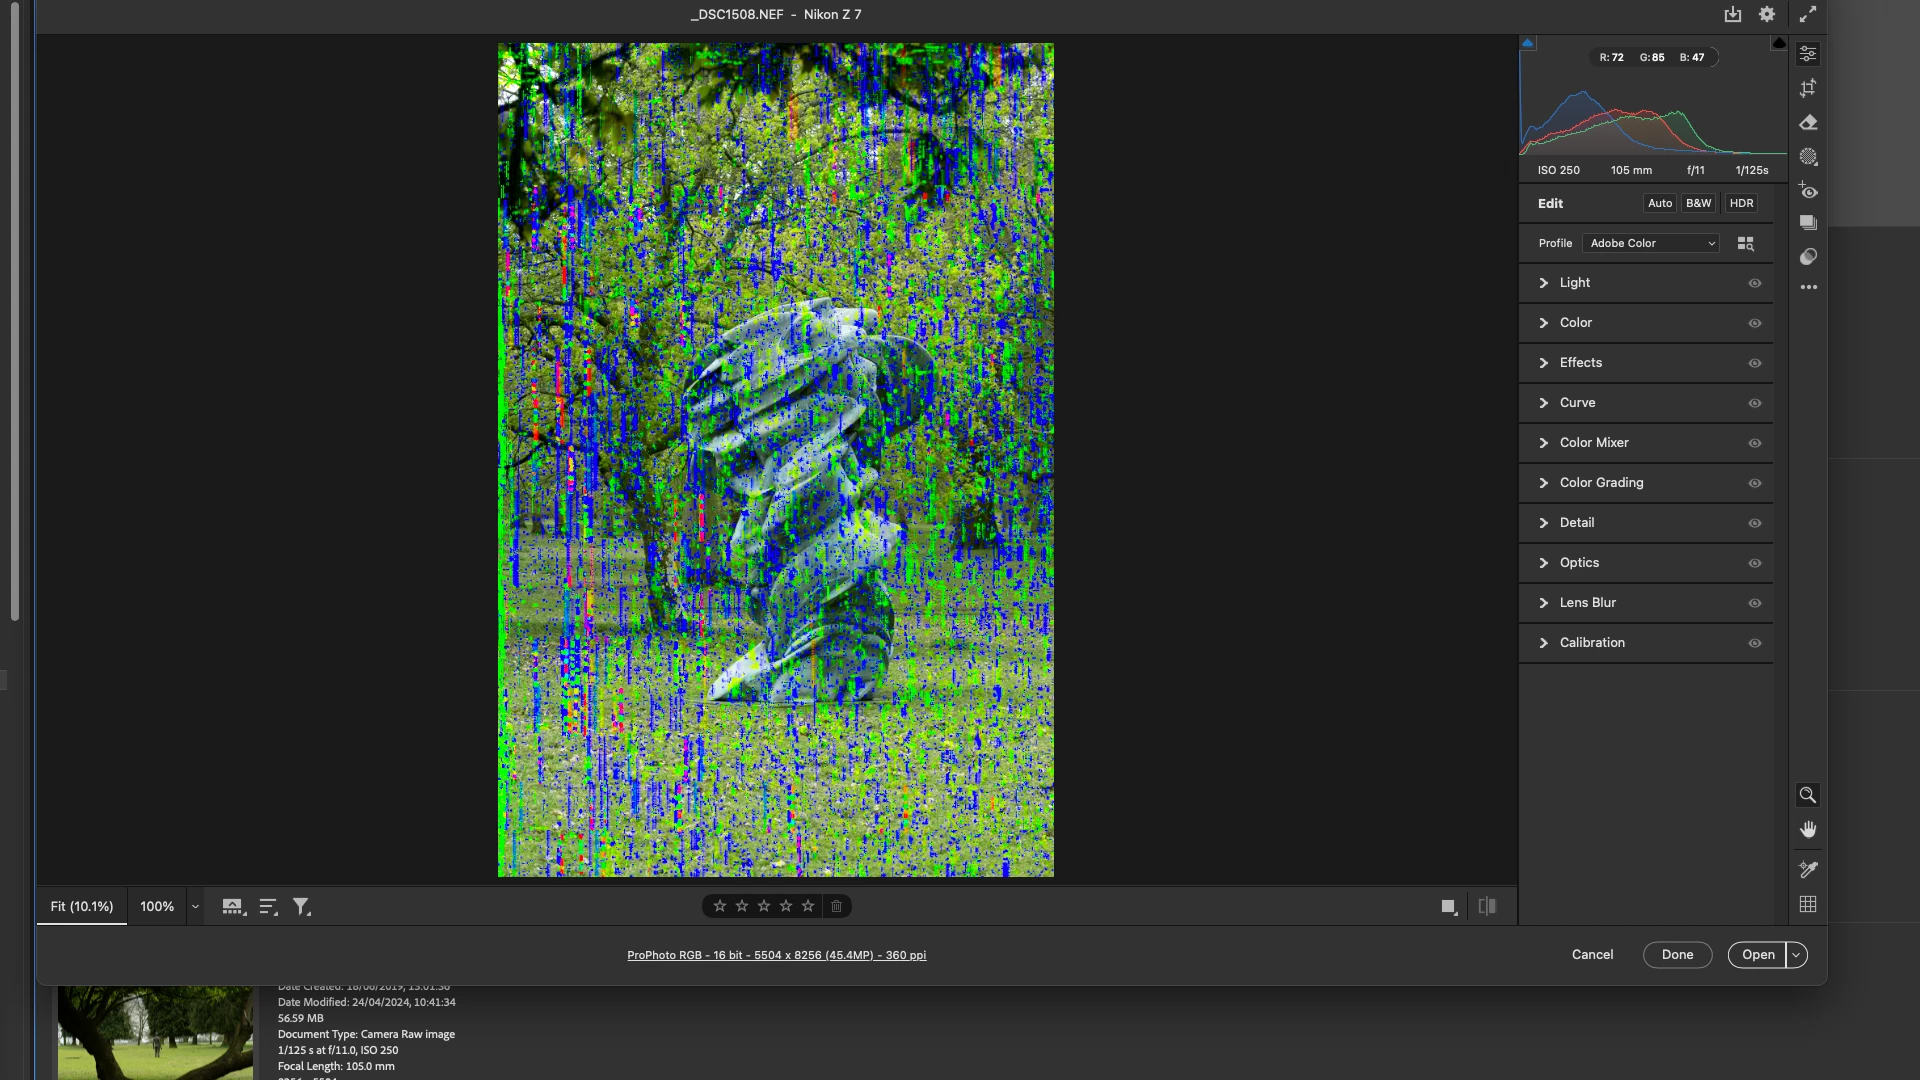
Task: Open the Open button dropdown arrow
Action: [x=1797, y=955]
